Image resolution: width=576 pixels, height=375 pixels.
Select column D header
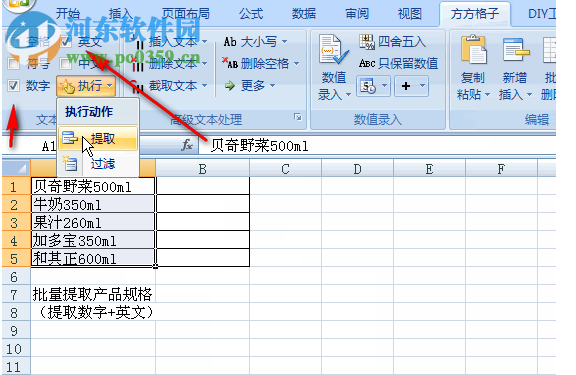pyautogui.click(x=357, y=169)
